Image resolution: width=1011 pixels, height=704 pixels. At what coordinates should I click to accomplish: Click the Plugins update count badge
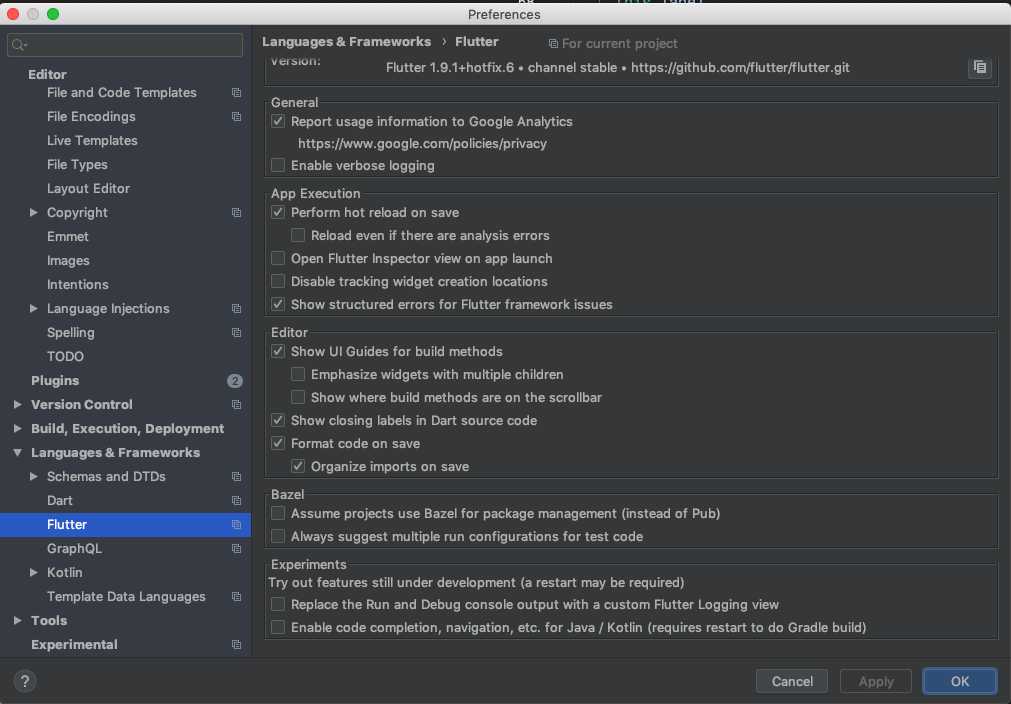click(235, 381)
